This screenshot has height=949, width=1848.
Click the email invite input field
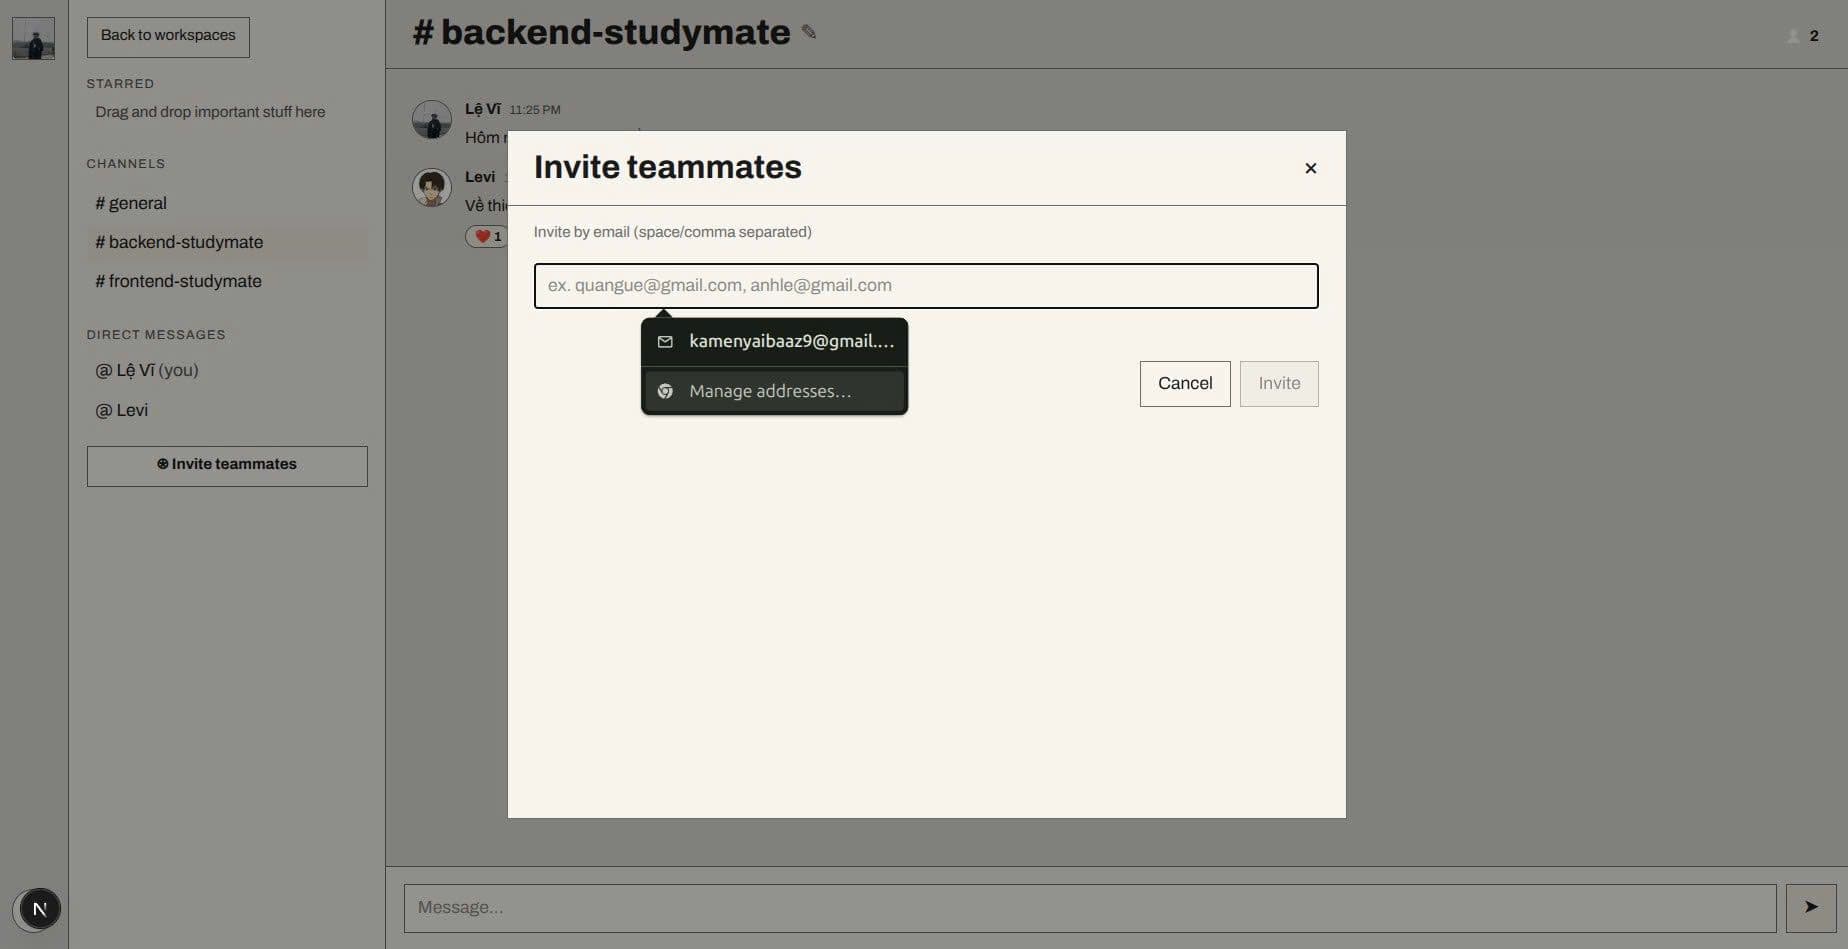pyautogui.click(x=926, y=286)
